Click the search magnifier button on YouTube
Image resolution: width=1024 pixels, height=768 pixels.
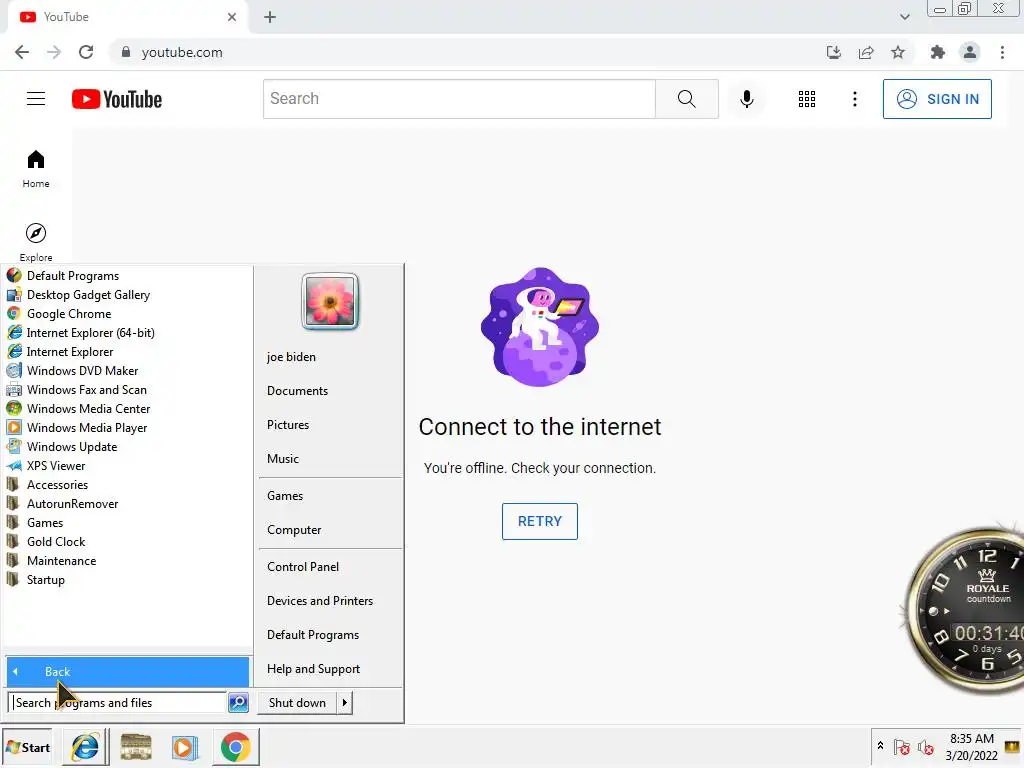coord(686,99)
